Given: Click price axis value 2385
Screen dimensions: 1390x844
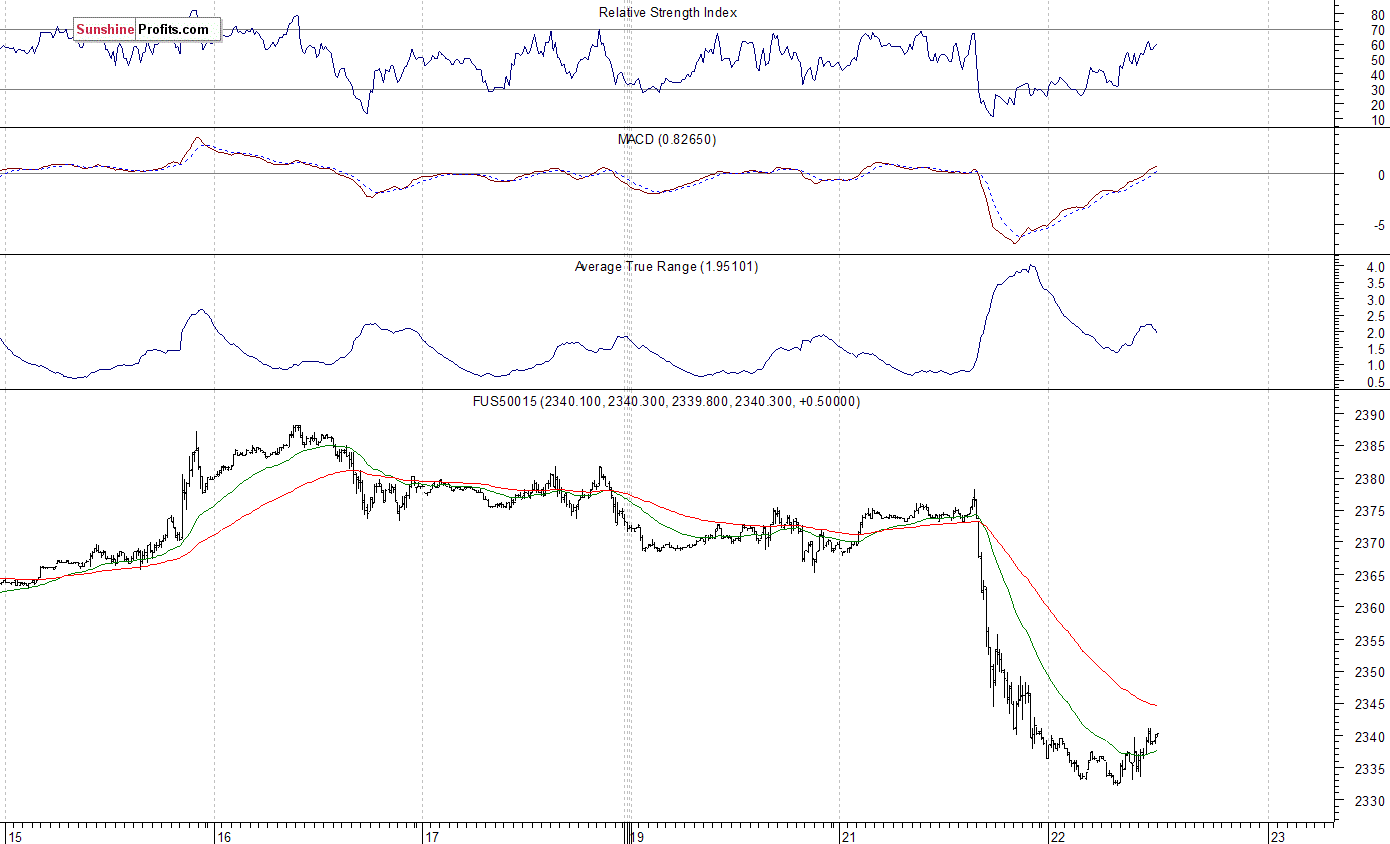Looking at the screenshot, I should pyautogui.click(x=1369, y=447).
